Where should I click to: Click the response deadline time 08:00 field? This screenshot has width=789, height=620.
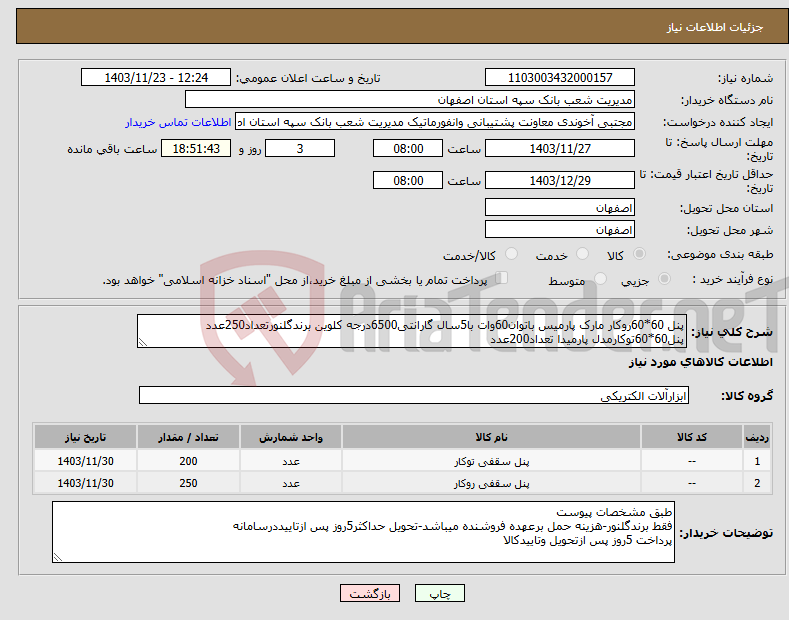tap(408, 148)
